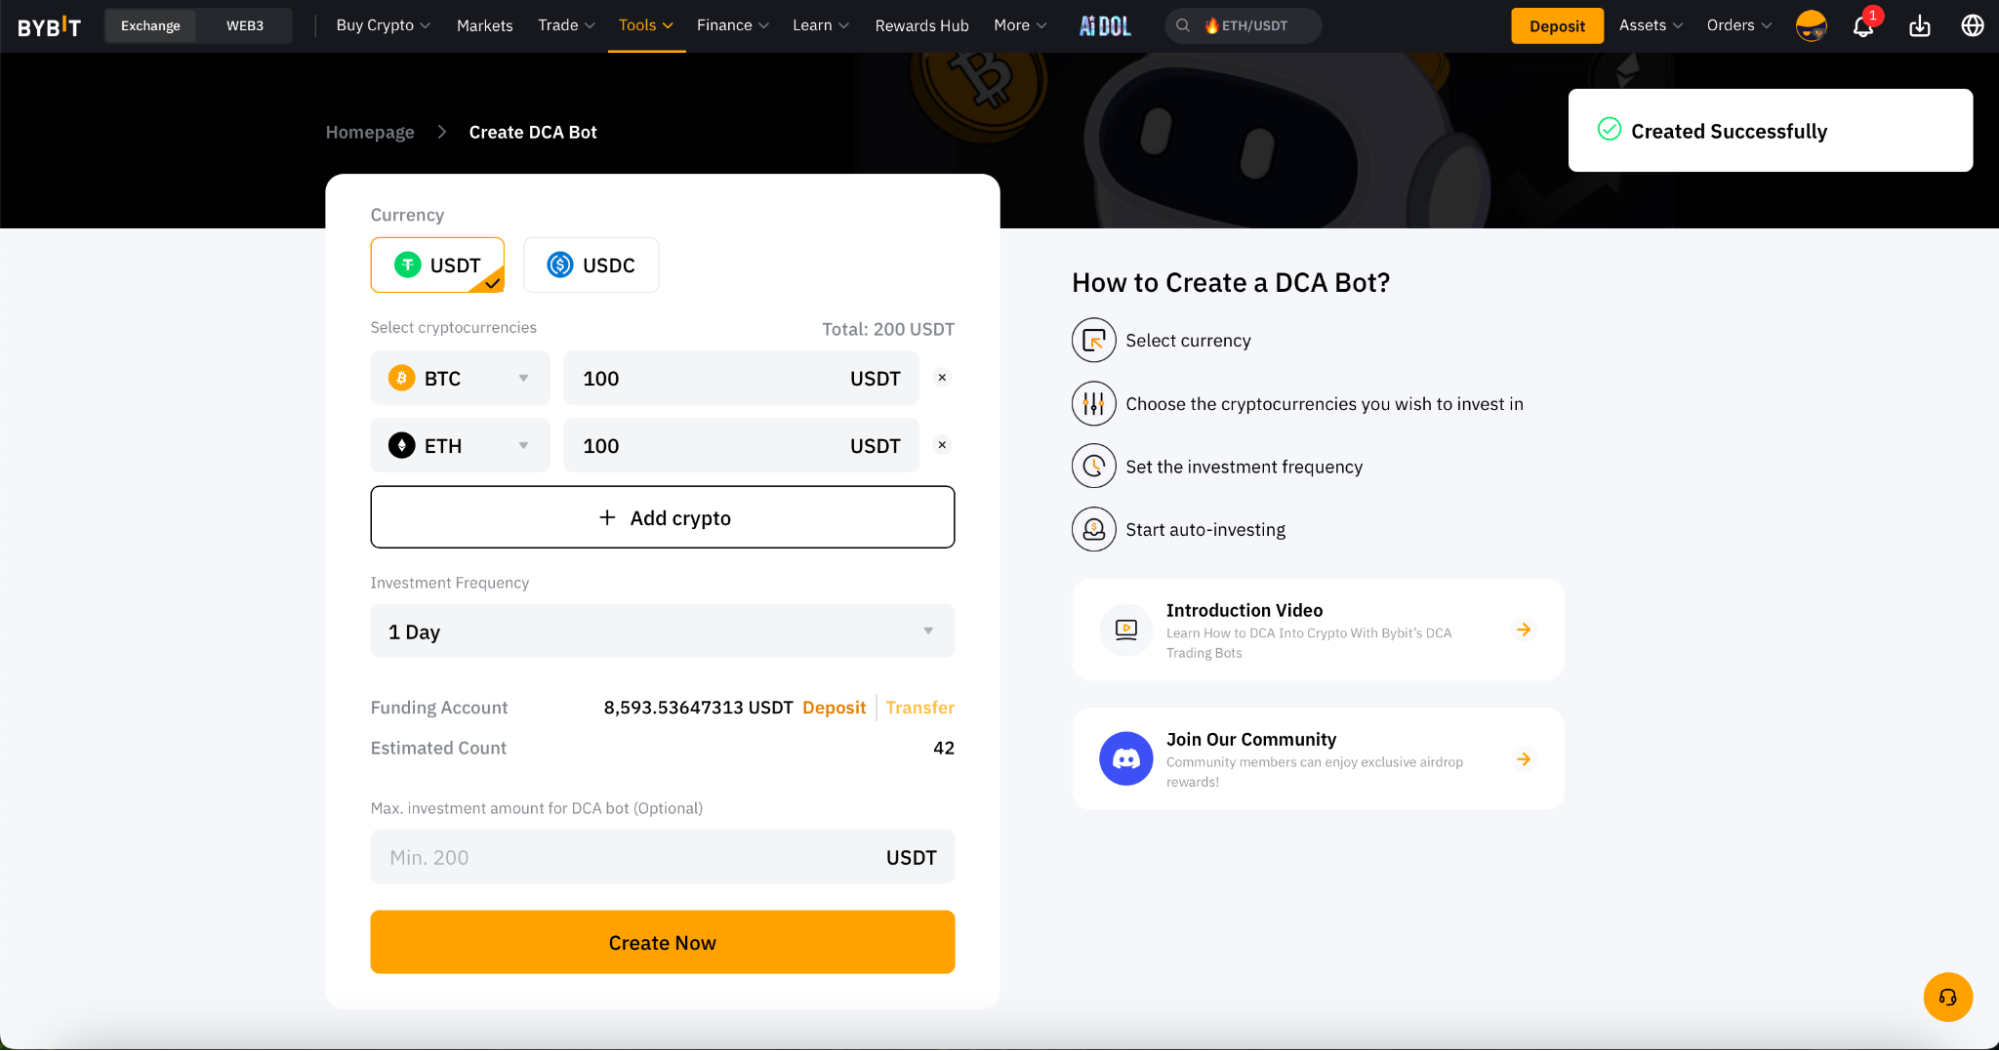Click the app download icon
The image size is (1999, 1051).
1919,26
